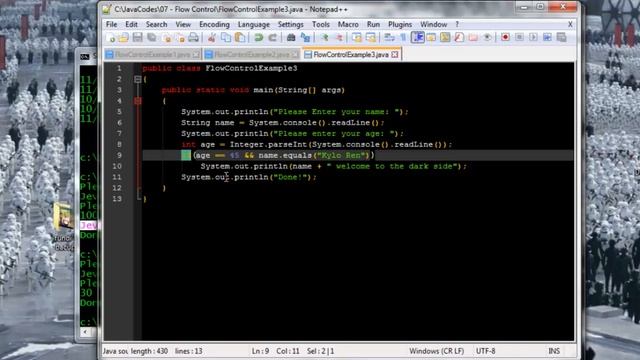The image size is (640, 360).
Task: Toggle word wrap in the toolbar
Action: click(389, 38)
